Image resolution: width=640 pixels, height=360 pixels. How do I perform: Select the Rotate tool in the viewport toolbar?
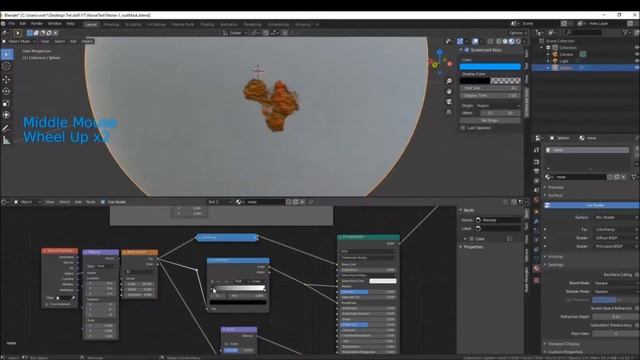(7, 91)
